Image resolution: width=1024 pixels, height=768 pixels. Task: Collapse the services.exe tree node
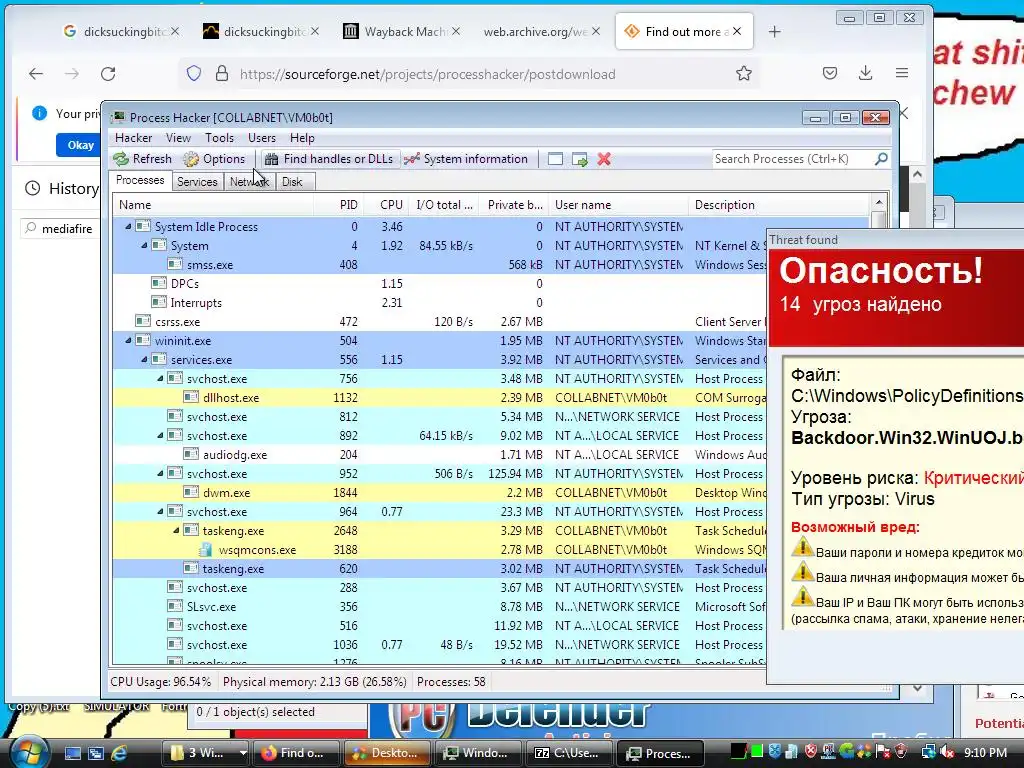click(144, 359)
